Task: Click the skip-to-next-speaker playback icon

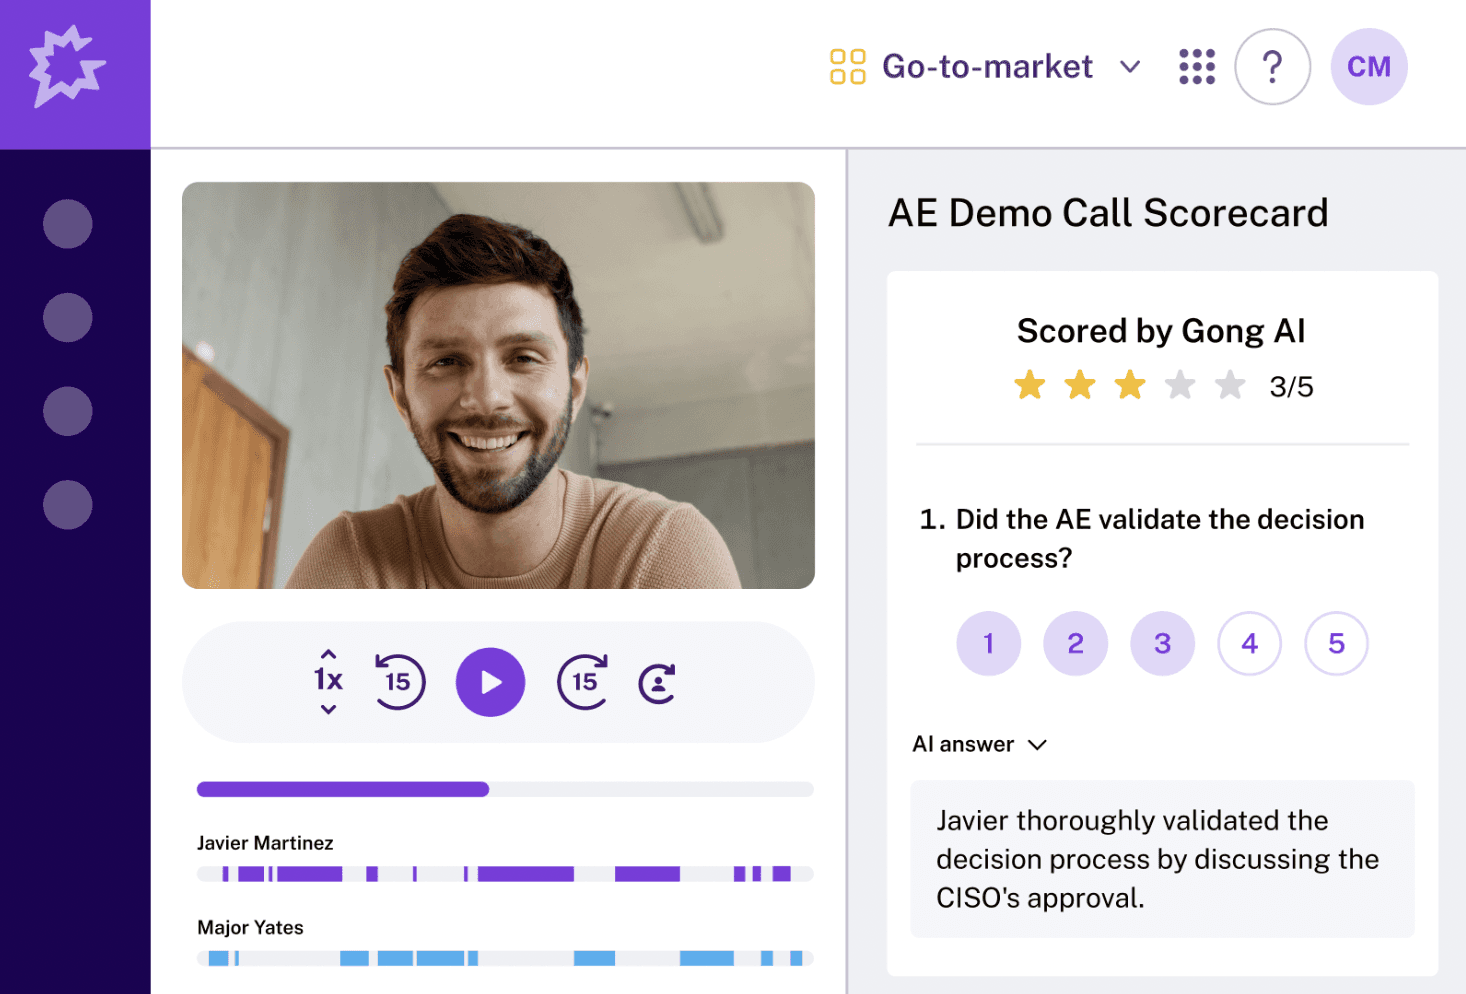Action: tap(659, 682)
